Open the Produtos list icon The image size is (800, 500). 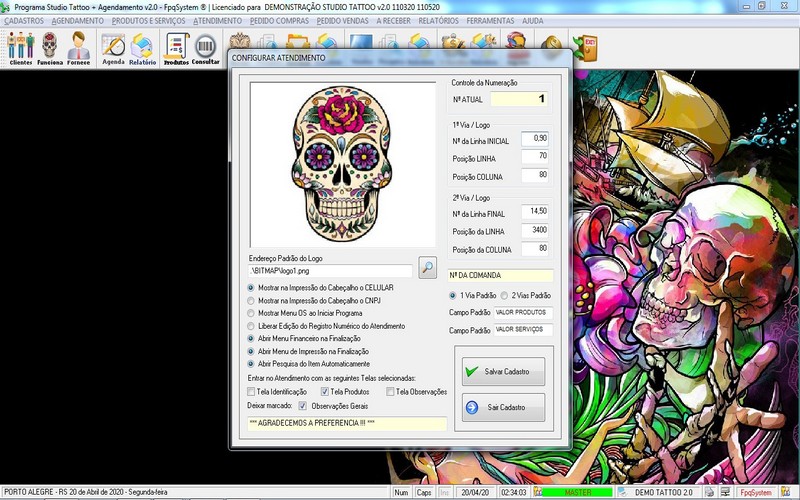176,48
